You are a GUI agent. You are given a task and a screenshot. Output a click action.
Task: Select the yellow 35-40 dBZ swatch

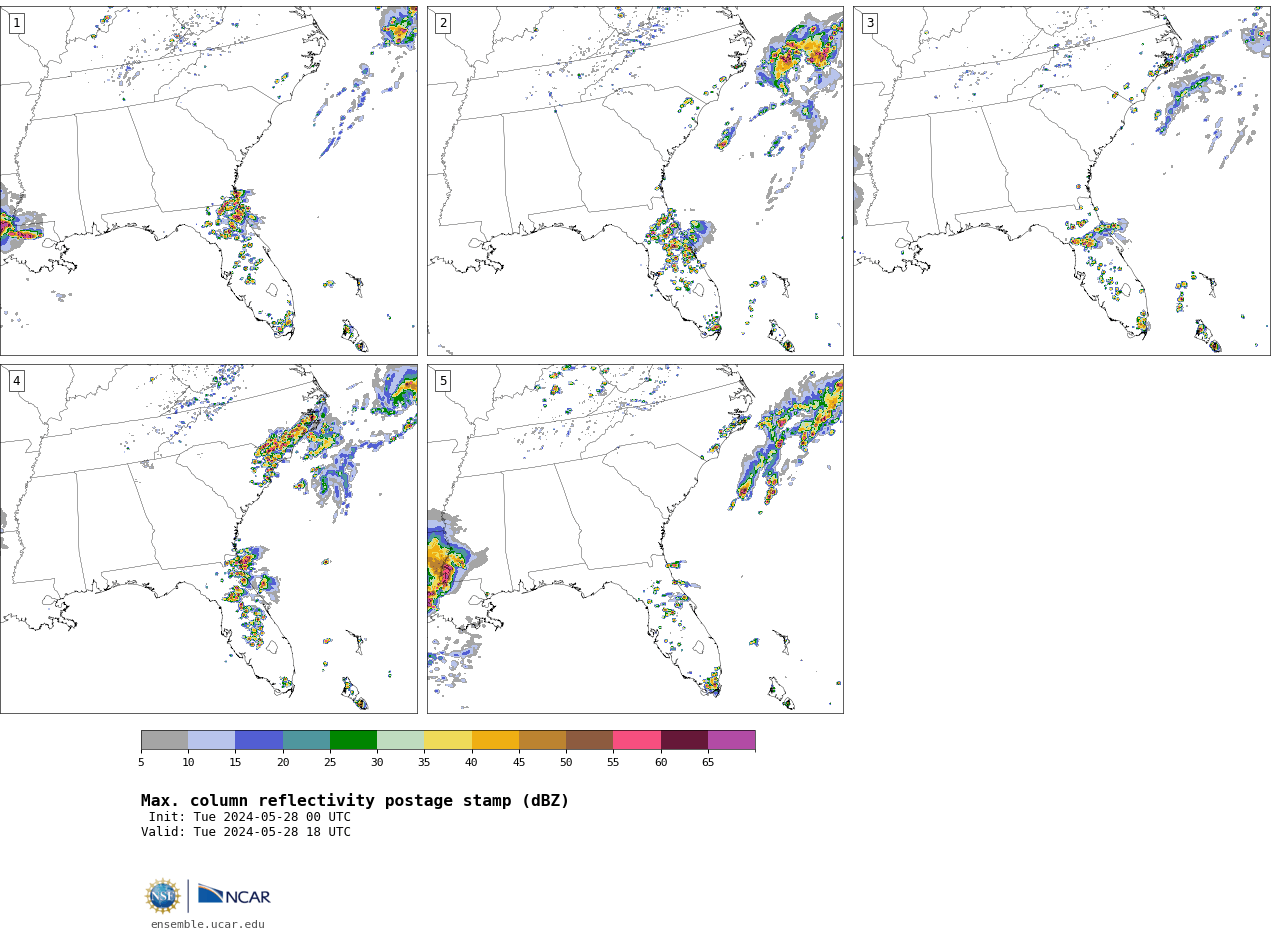point(448,740)
